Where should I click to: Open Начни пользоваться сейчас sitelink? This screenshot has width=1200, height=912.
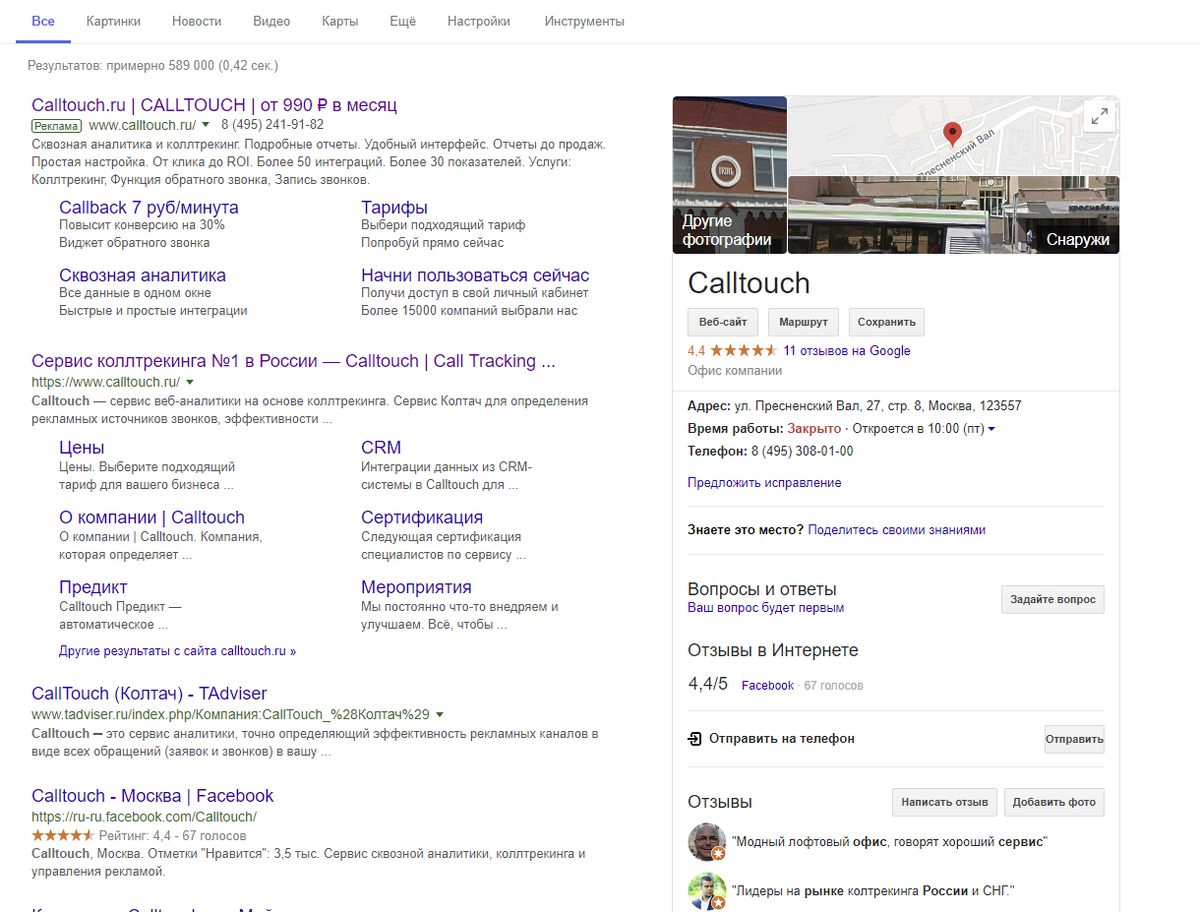coord(475,275)
